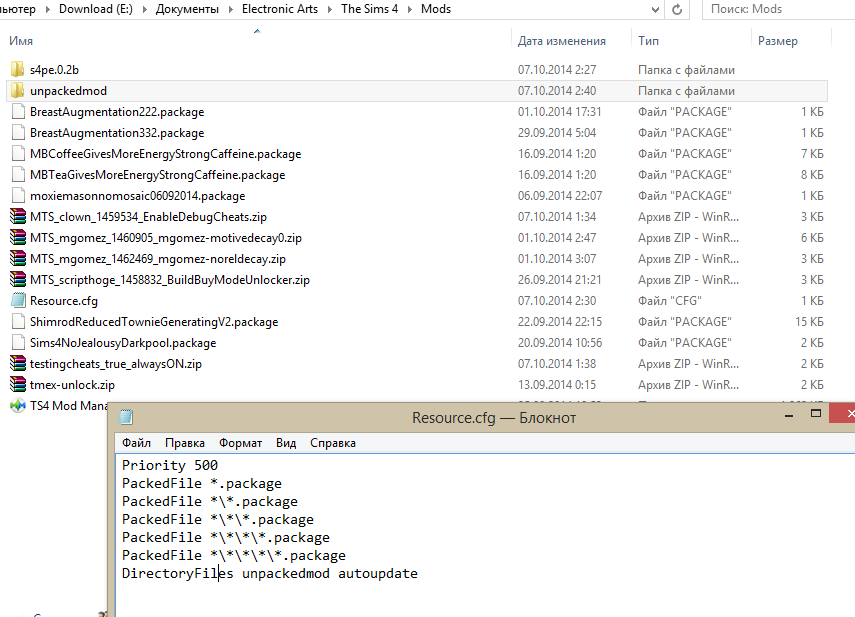This screenshot has height=617, width=855.
Task: Open the Формат menu in Notepad
Action: coord(240,443)
